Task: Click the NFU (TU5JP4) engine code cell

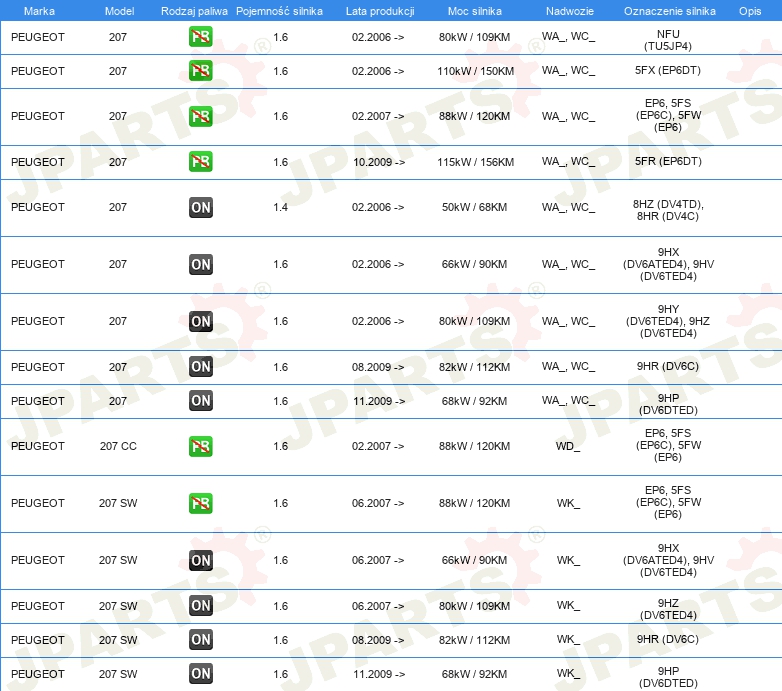Action: 668,40
